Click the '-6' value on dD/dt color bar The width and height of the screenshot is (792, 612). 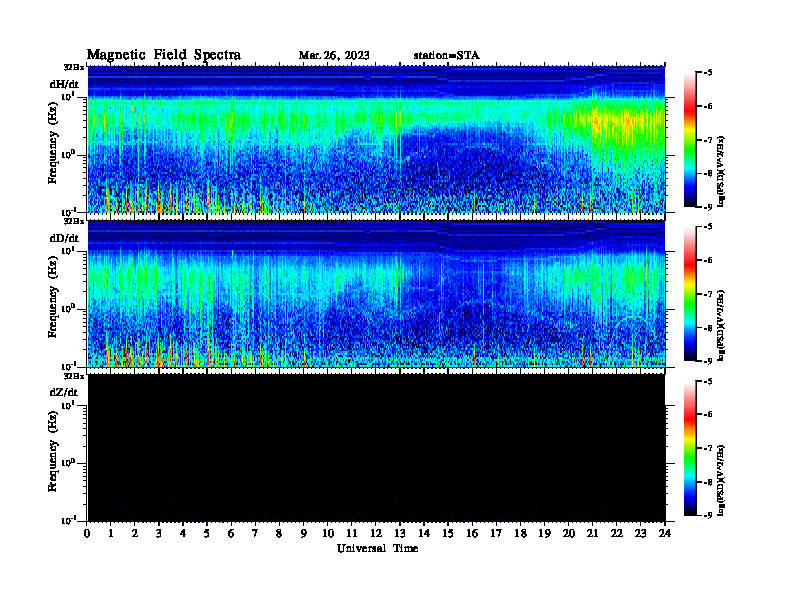[708, 261]
